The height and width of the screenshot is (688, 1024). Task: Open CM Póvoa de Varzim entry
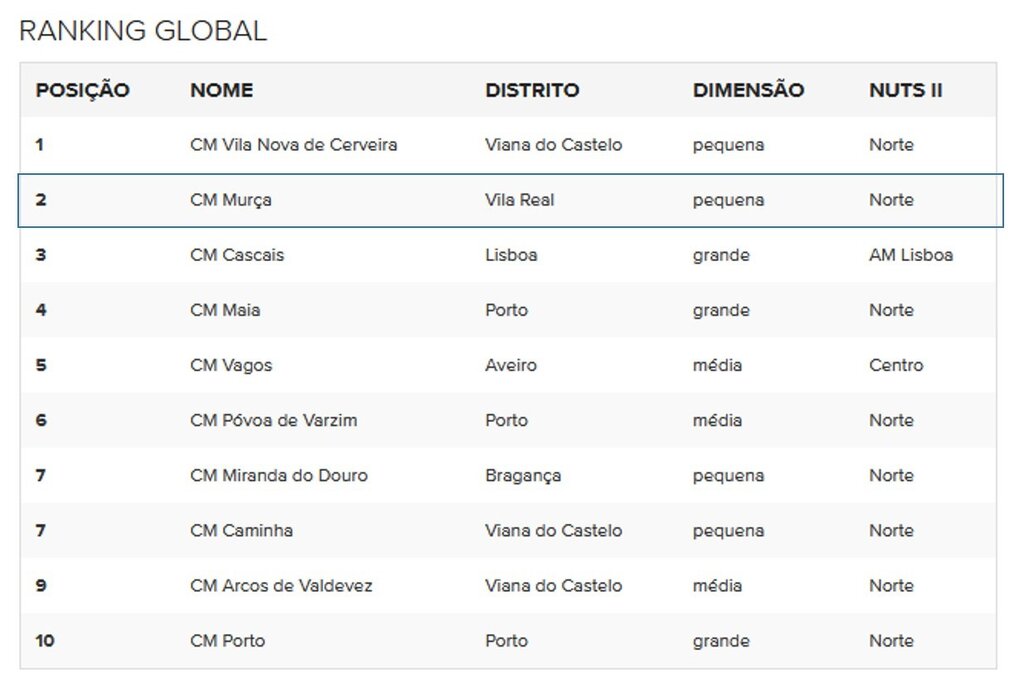(x=273, y=420)
